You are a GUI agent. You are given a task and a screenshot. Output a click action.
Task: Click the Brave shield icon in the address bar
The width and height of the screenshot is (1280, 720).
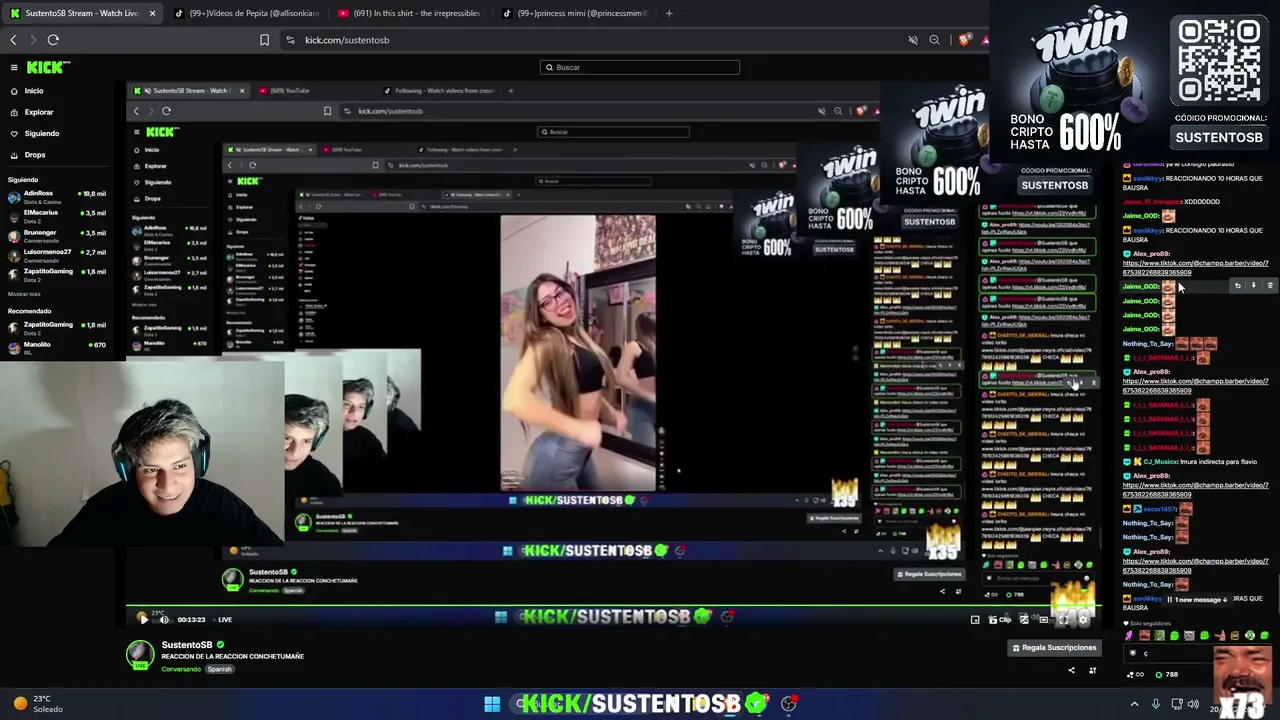pyautogui.click(x=963, y=40)
